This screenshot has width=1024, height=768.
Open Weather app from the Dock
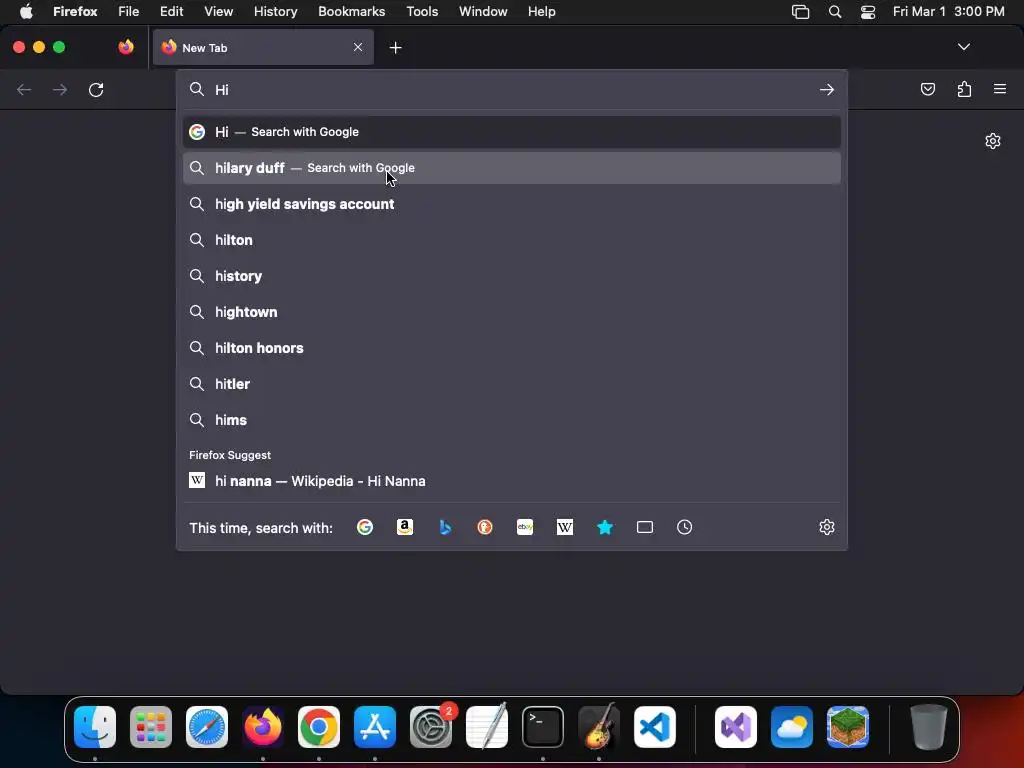792,726
